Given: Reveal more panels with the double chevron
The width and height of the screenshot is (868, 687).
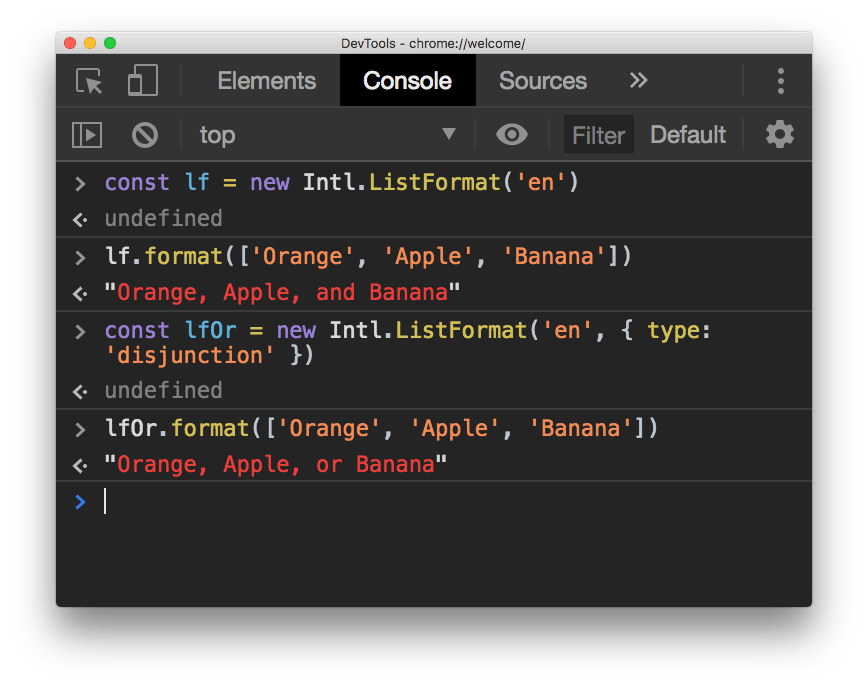Looking at the screenshot, I should click(638, 81).
